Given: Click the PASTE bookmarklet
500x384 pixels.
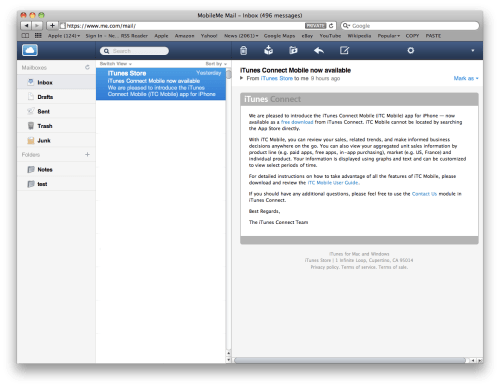Looking at the screenshot, I should point(433,36).
